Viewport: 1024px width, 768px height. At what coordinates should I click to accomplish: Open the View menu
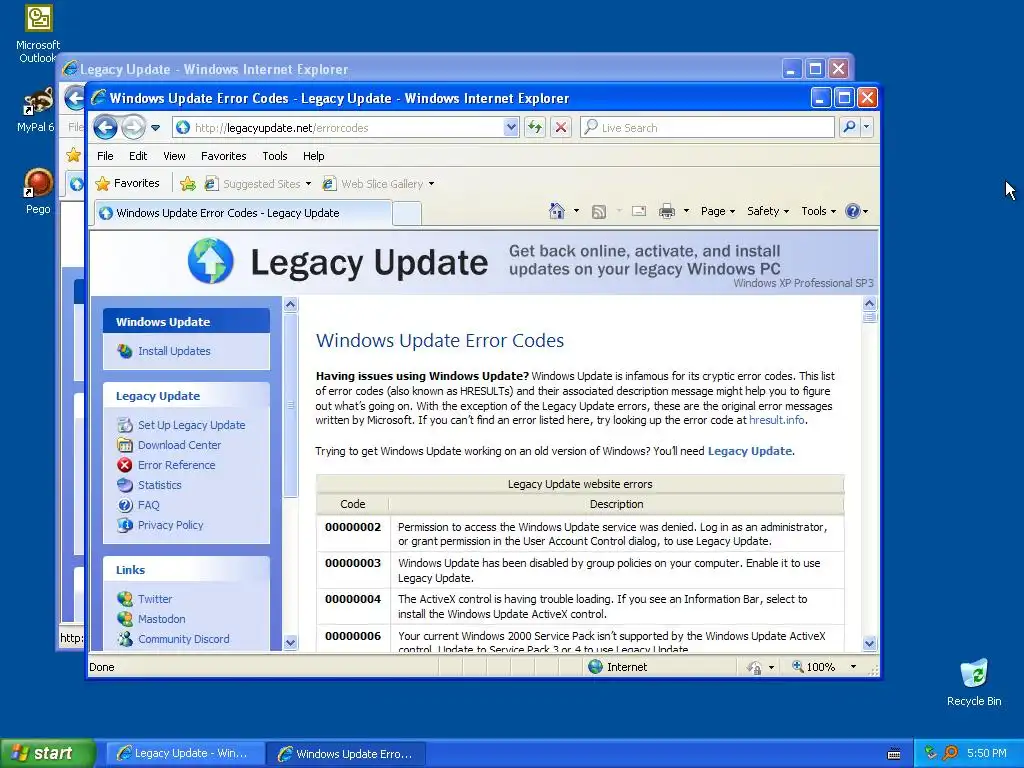point(174,156)
